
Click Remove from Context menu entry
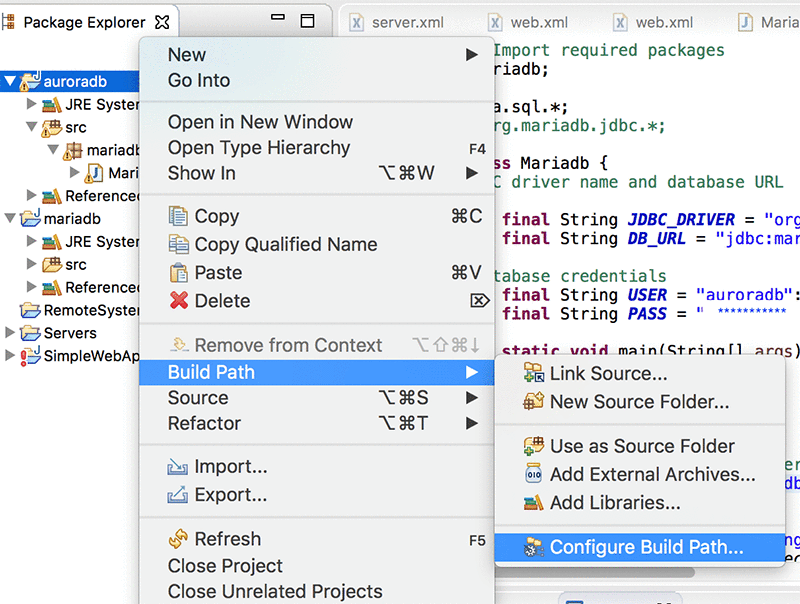point(317,345)
